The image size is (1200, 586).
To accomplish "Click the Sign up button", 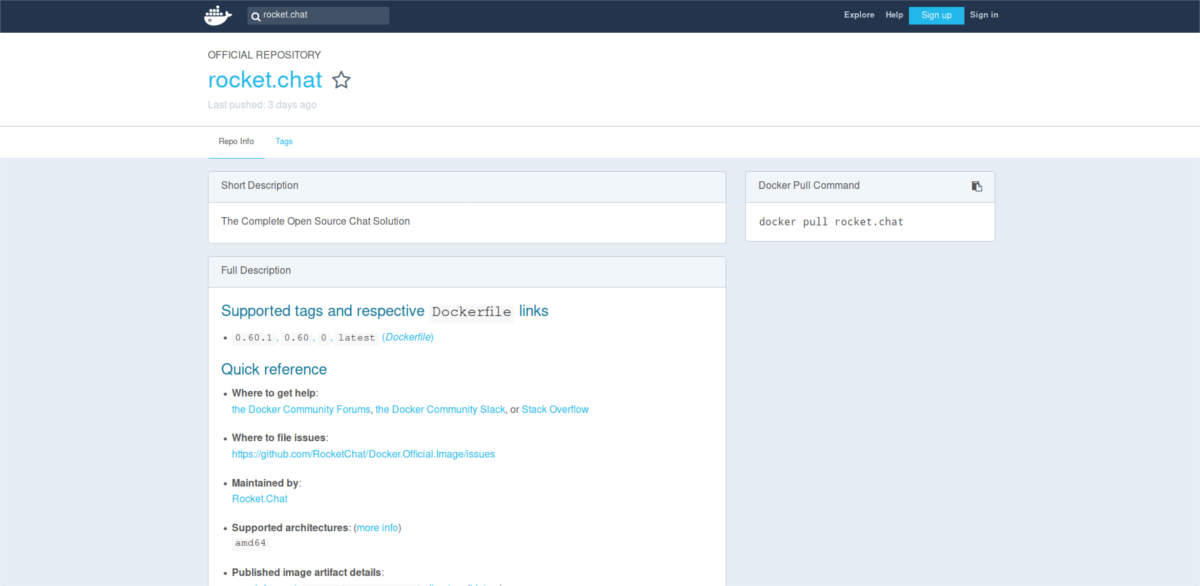I will click(x=936, y=15).
